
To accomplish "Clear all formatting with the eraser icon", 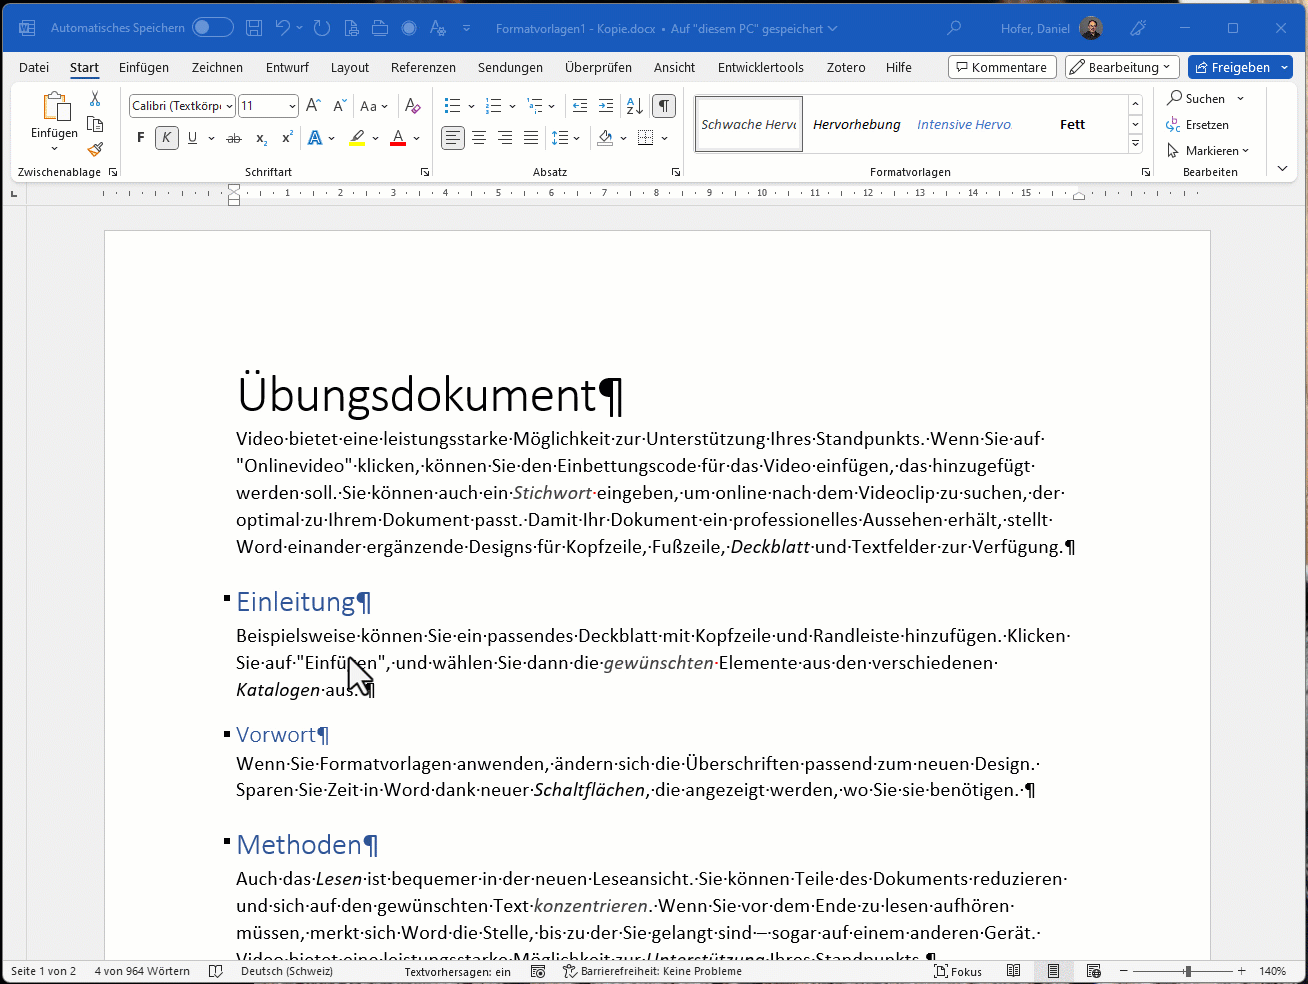I will [412, 106].
